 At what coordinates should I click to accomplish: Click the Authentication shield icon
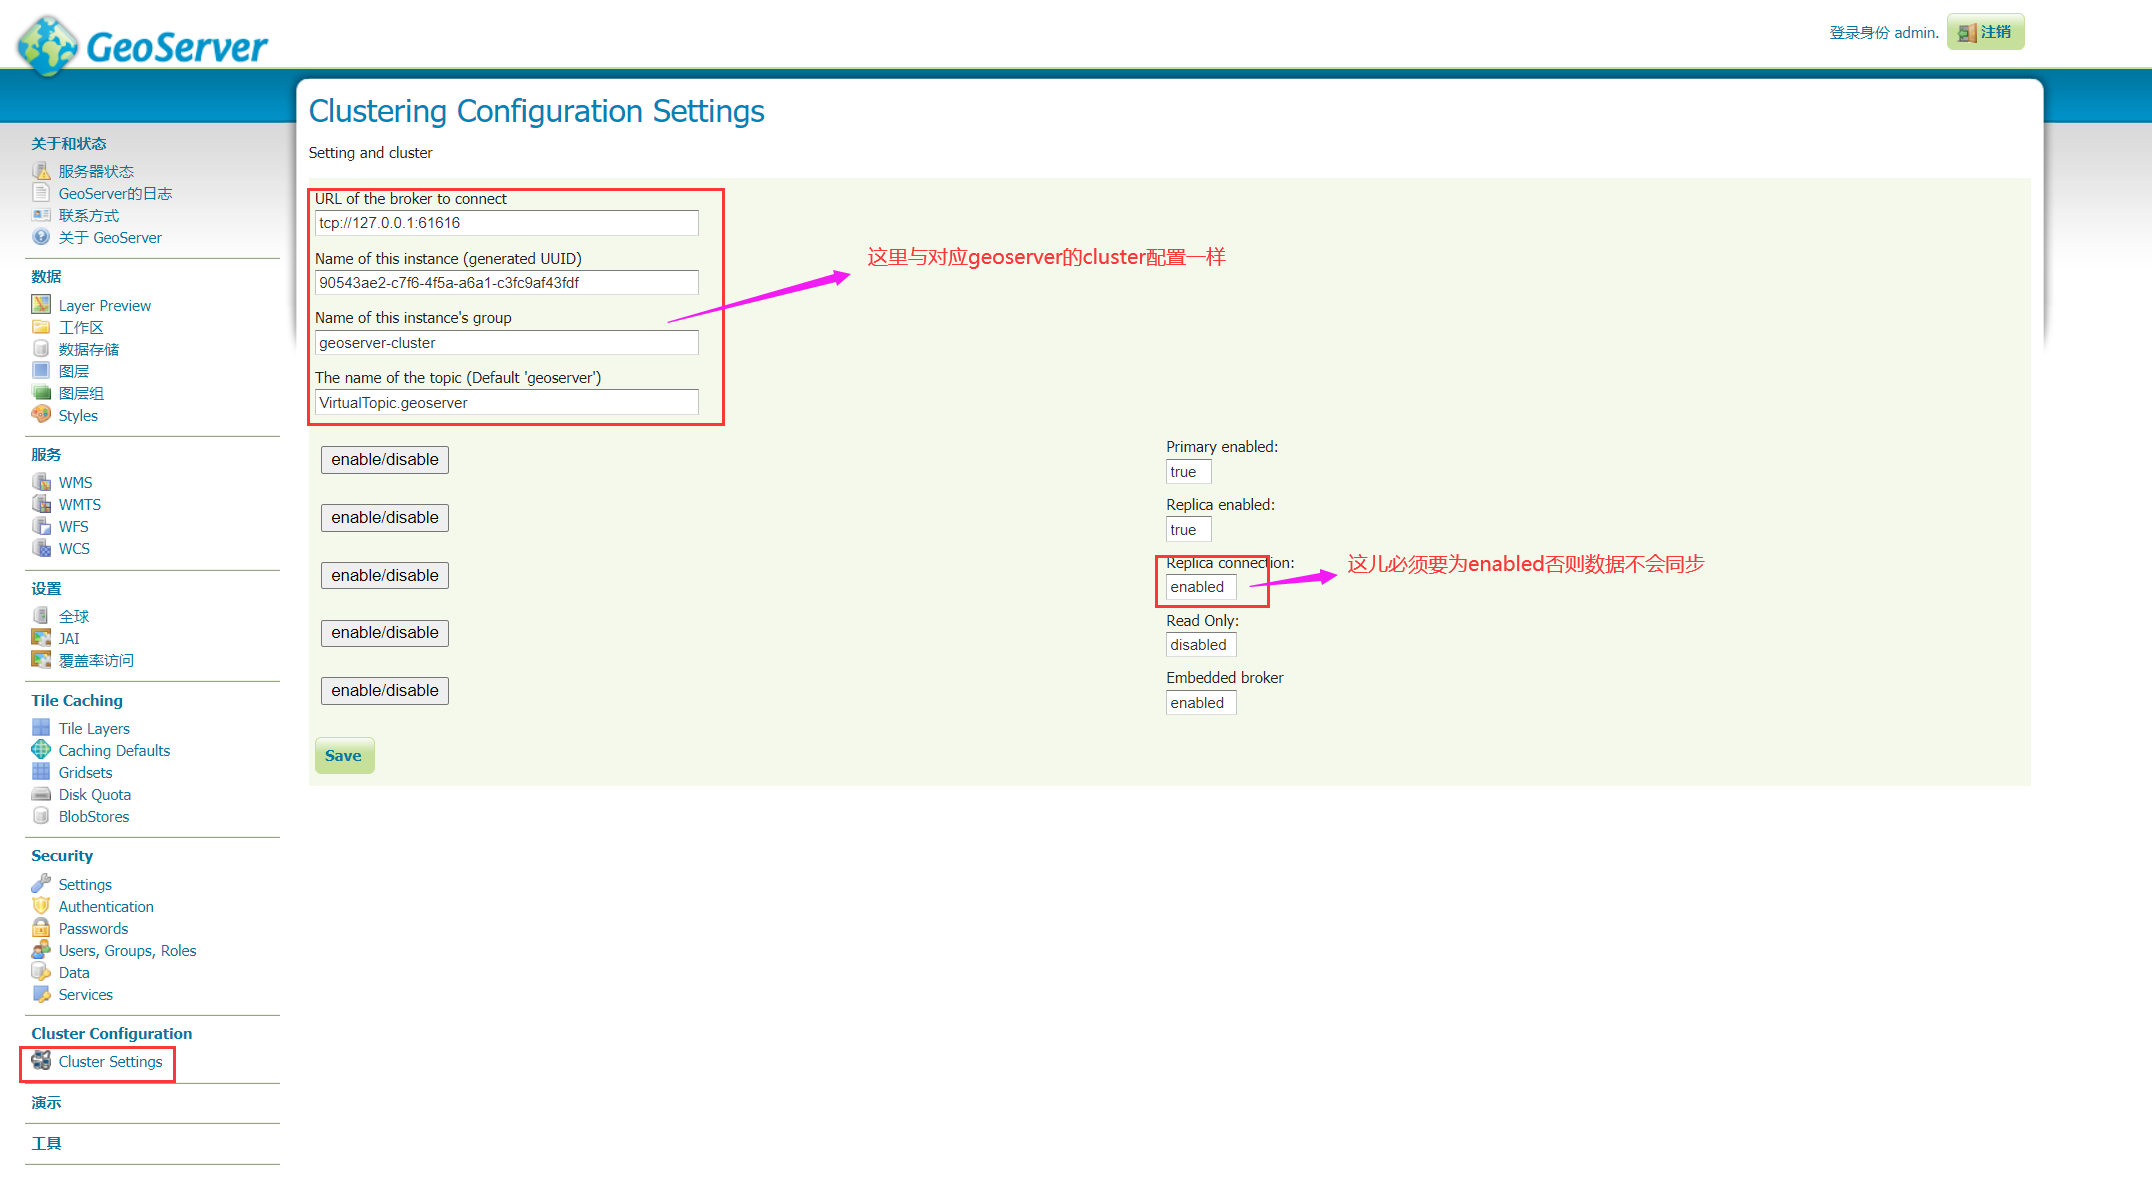(x=41, y=906)
